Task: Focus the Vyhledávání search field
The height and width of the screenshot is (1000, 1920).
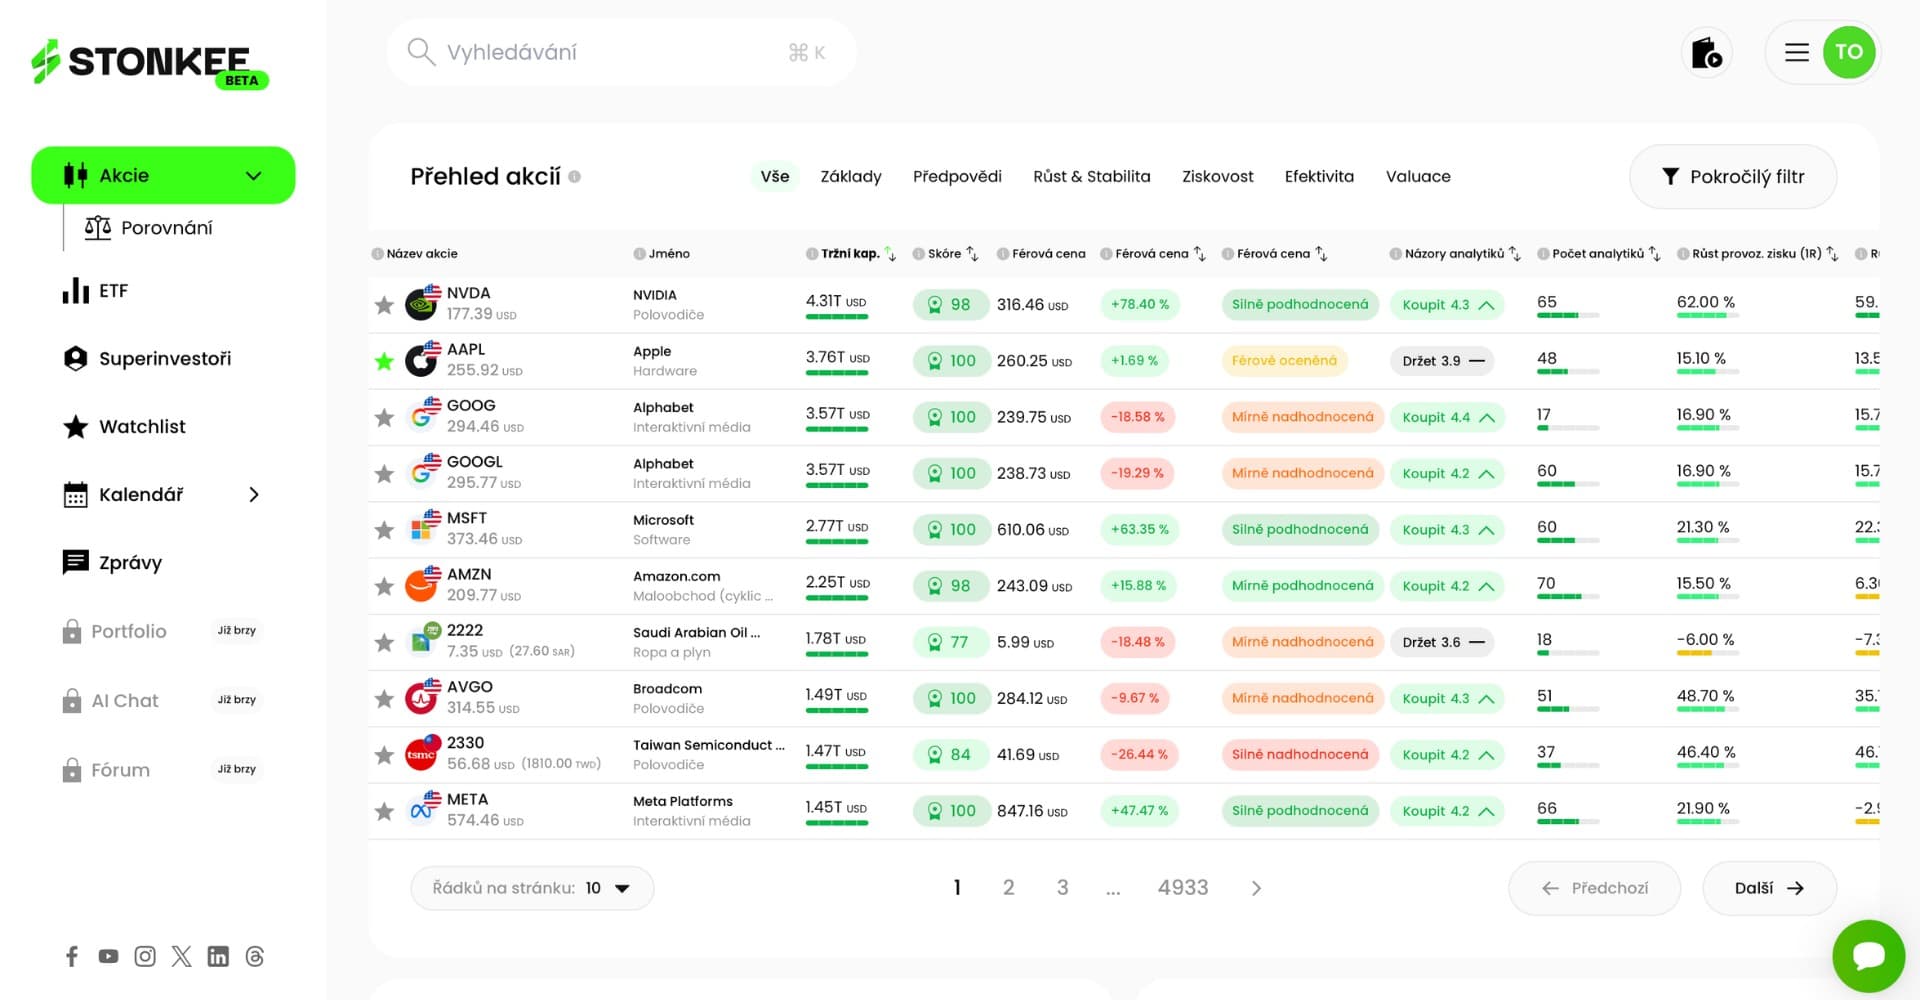Action: click(x=621, y=52)
